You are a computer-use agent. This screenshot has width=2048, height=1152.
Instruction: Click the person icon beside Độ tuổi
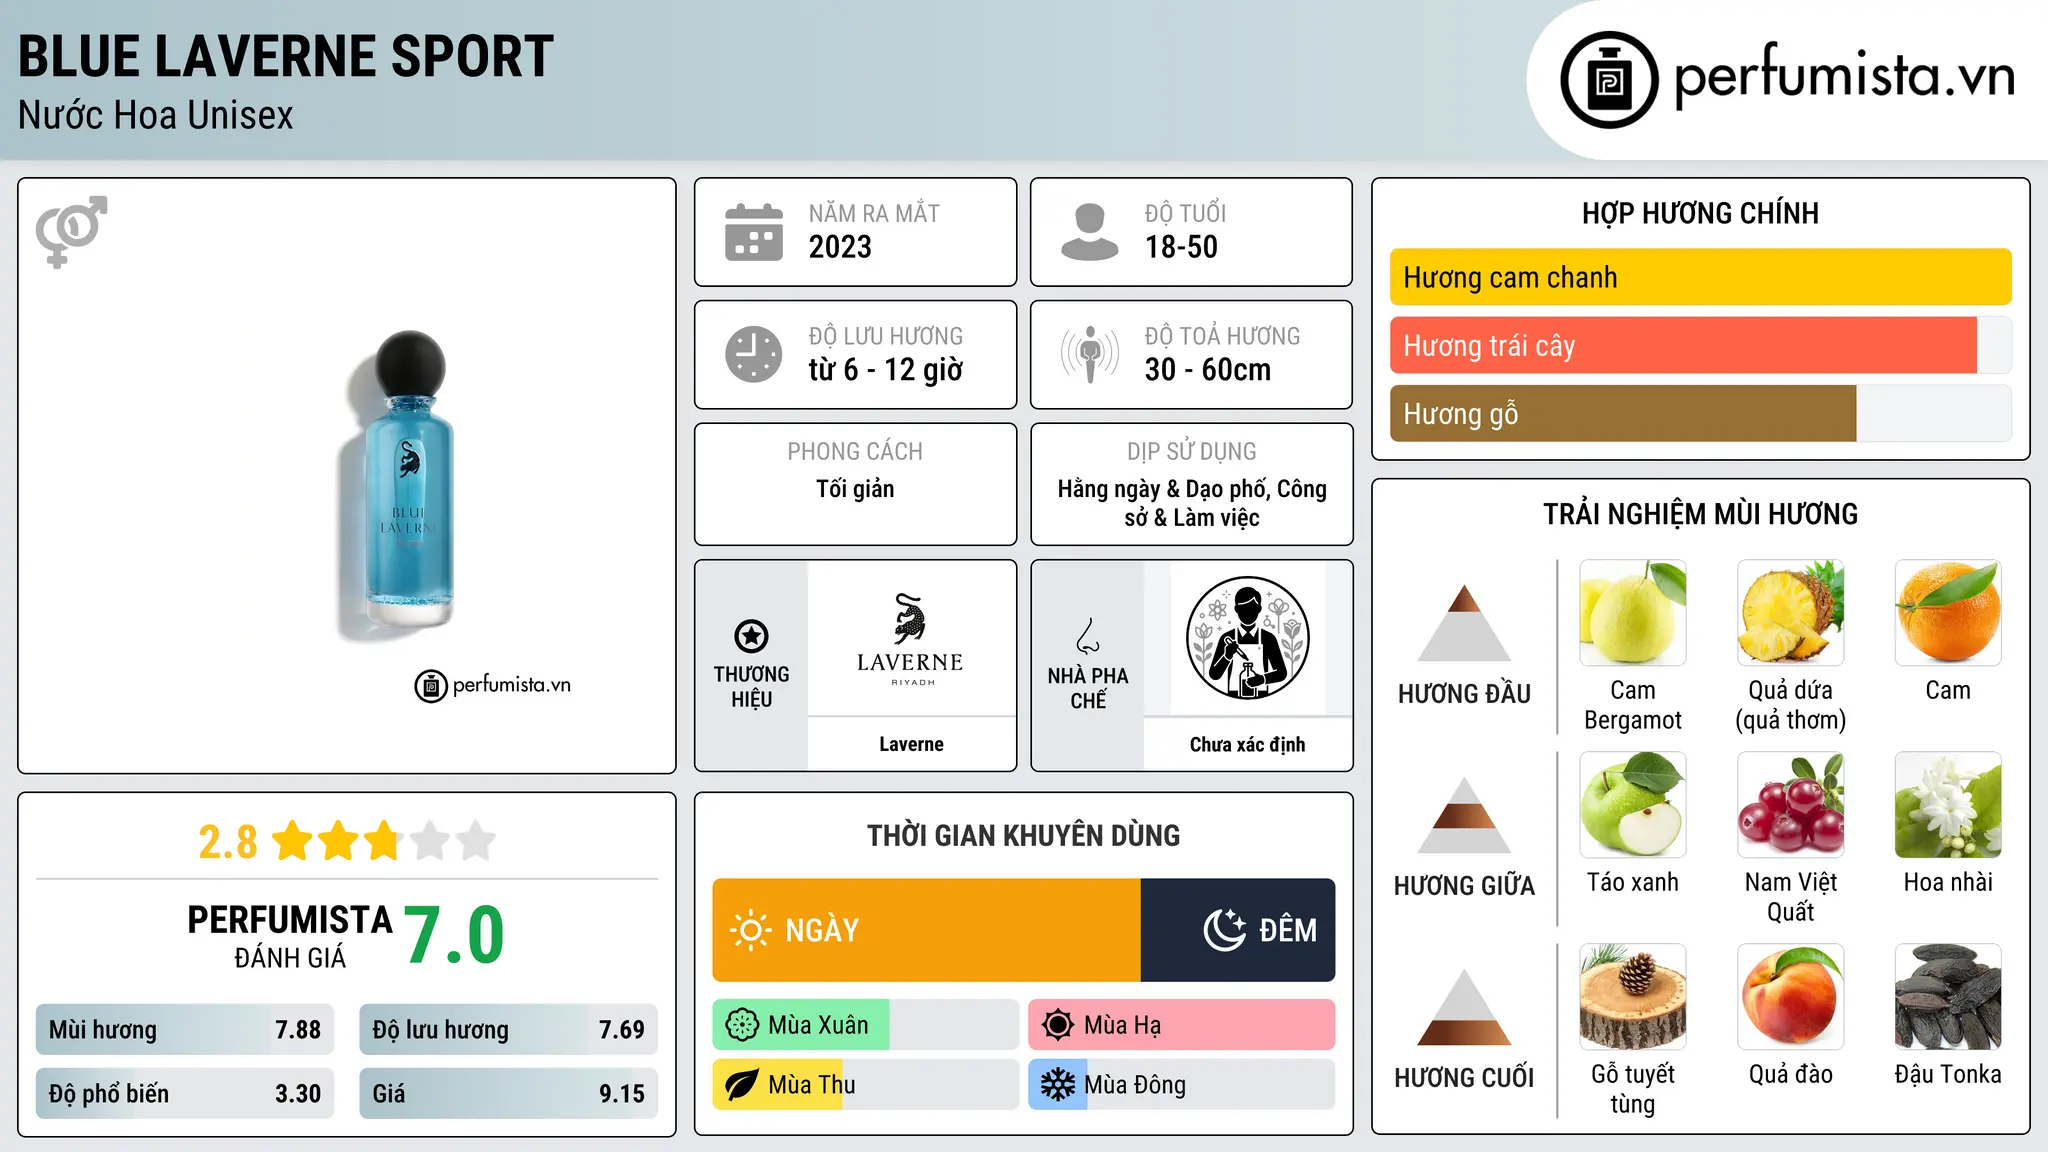coord(1089,232)
